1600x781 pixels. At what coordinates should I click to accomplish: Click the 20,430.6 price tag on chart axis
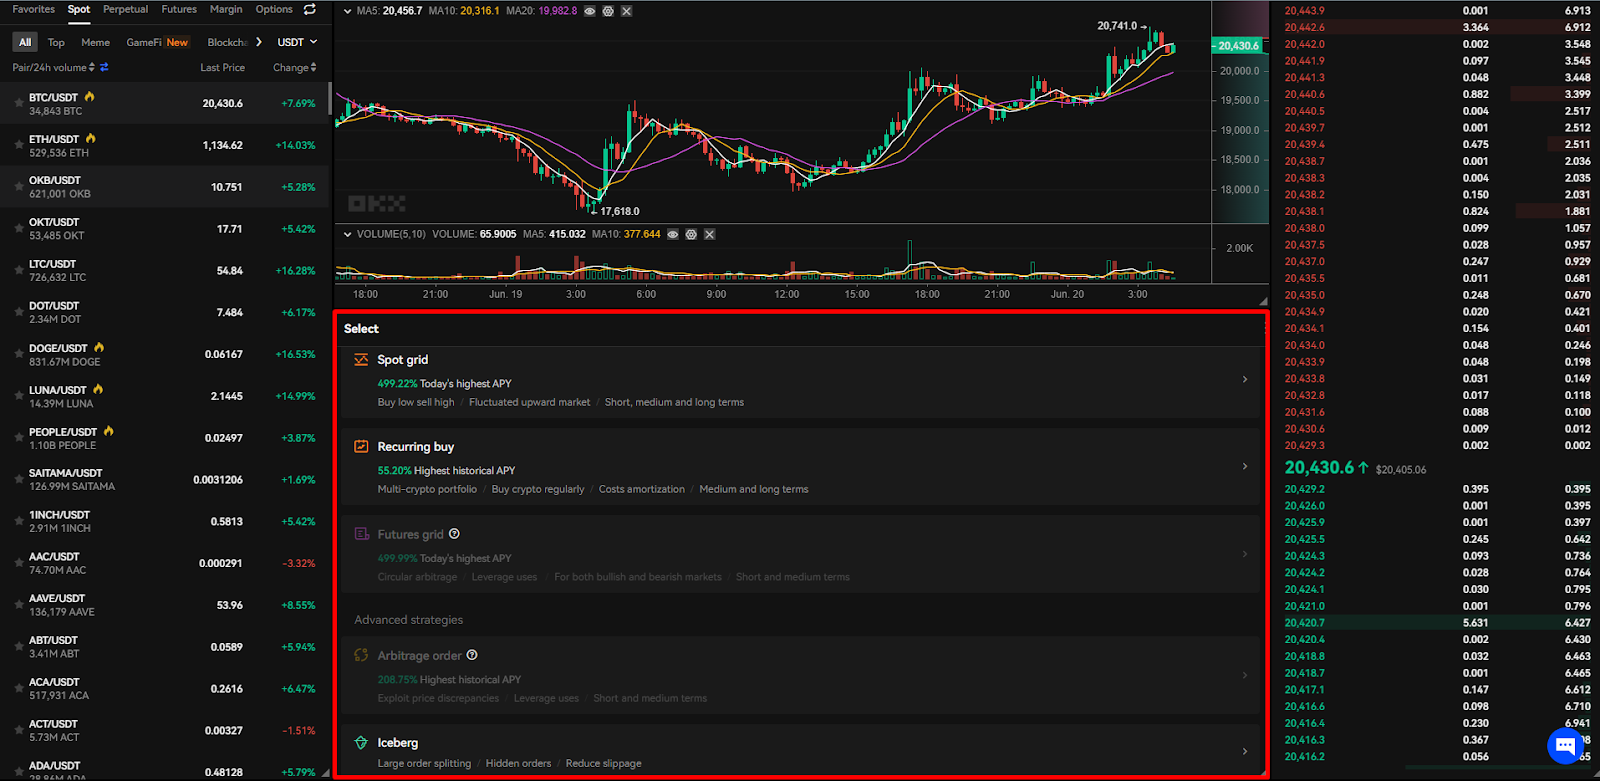(1238, 46)
